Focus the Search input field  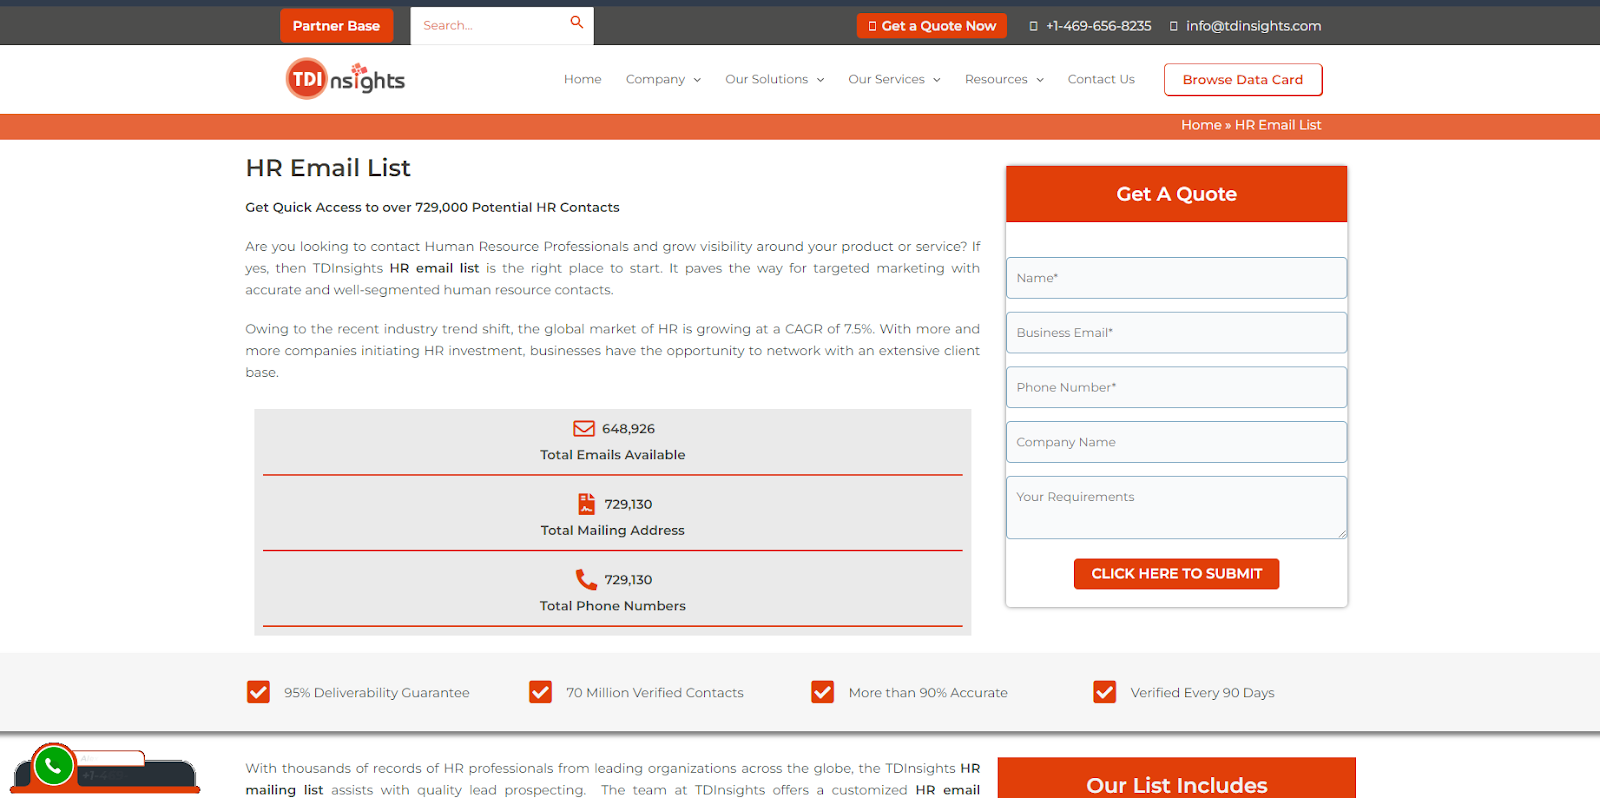[490, 26]
